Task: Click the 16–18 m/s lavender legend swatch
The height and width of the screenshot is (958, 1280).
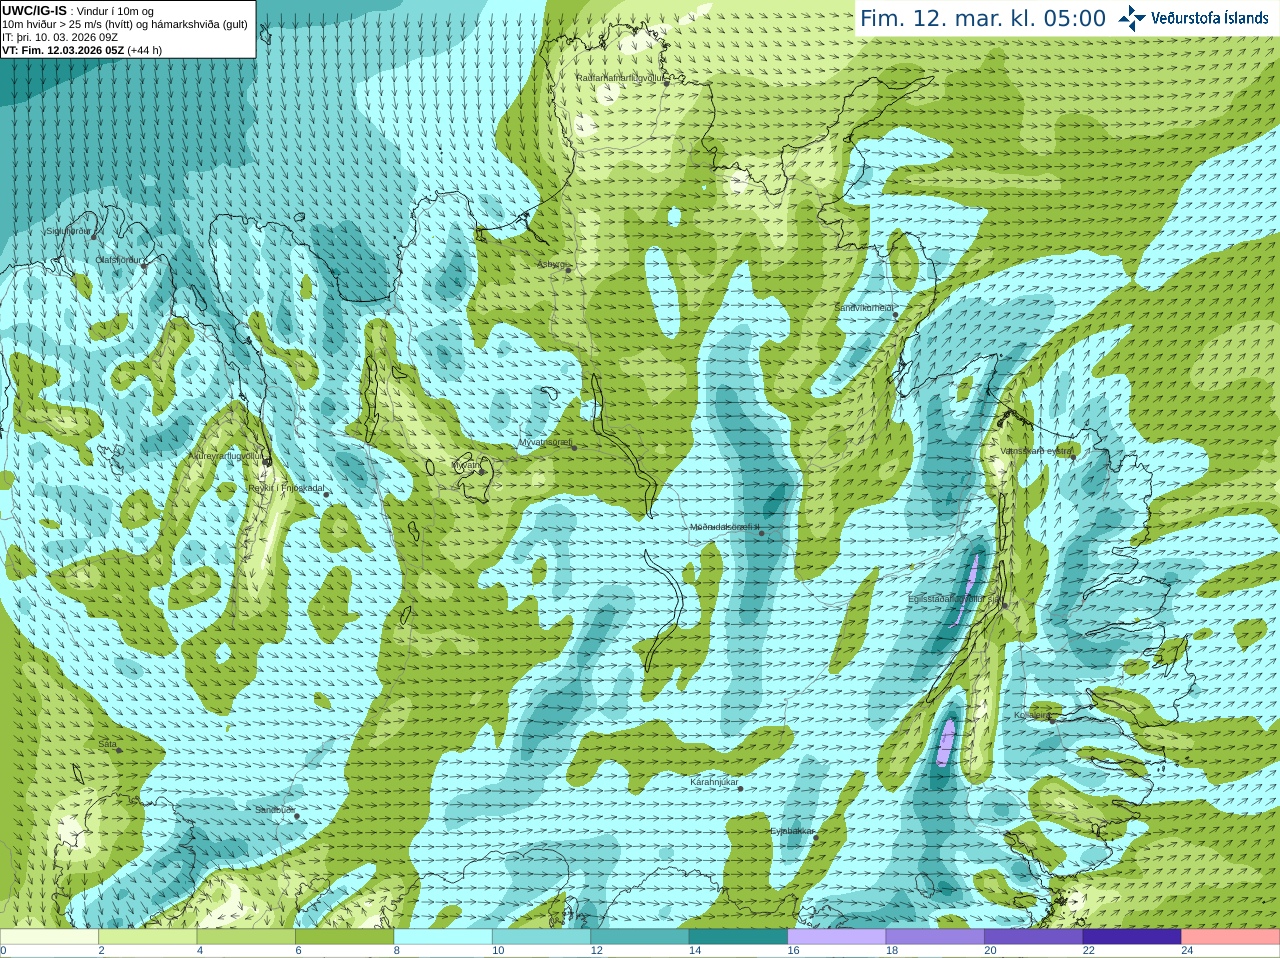Action: click(x=837, y=937)
